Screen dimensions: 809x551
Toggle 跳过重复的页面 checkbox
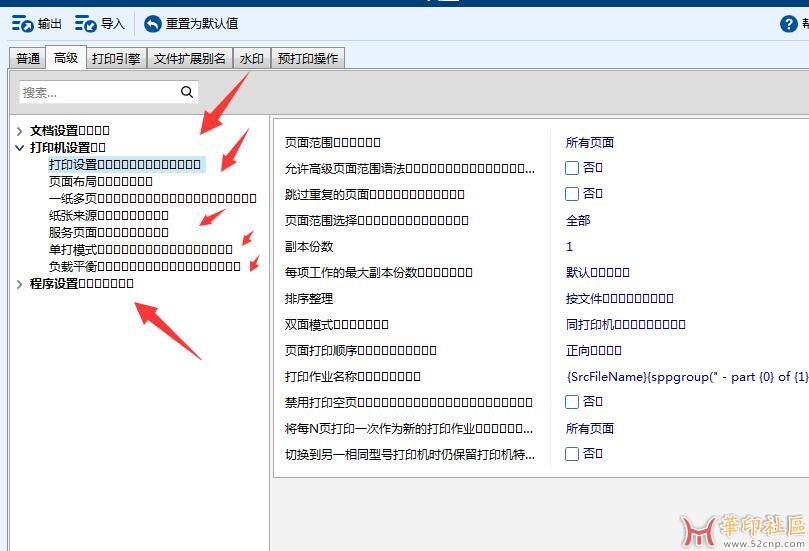(x=572, y=194)
